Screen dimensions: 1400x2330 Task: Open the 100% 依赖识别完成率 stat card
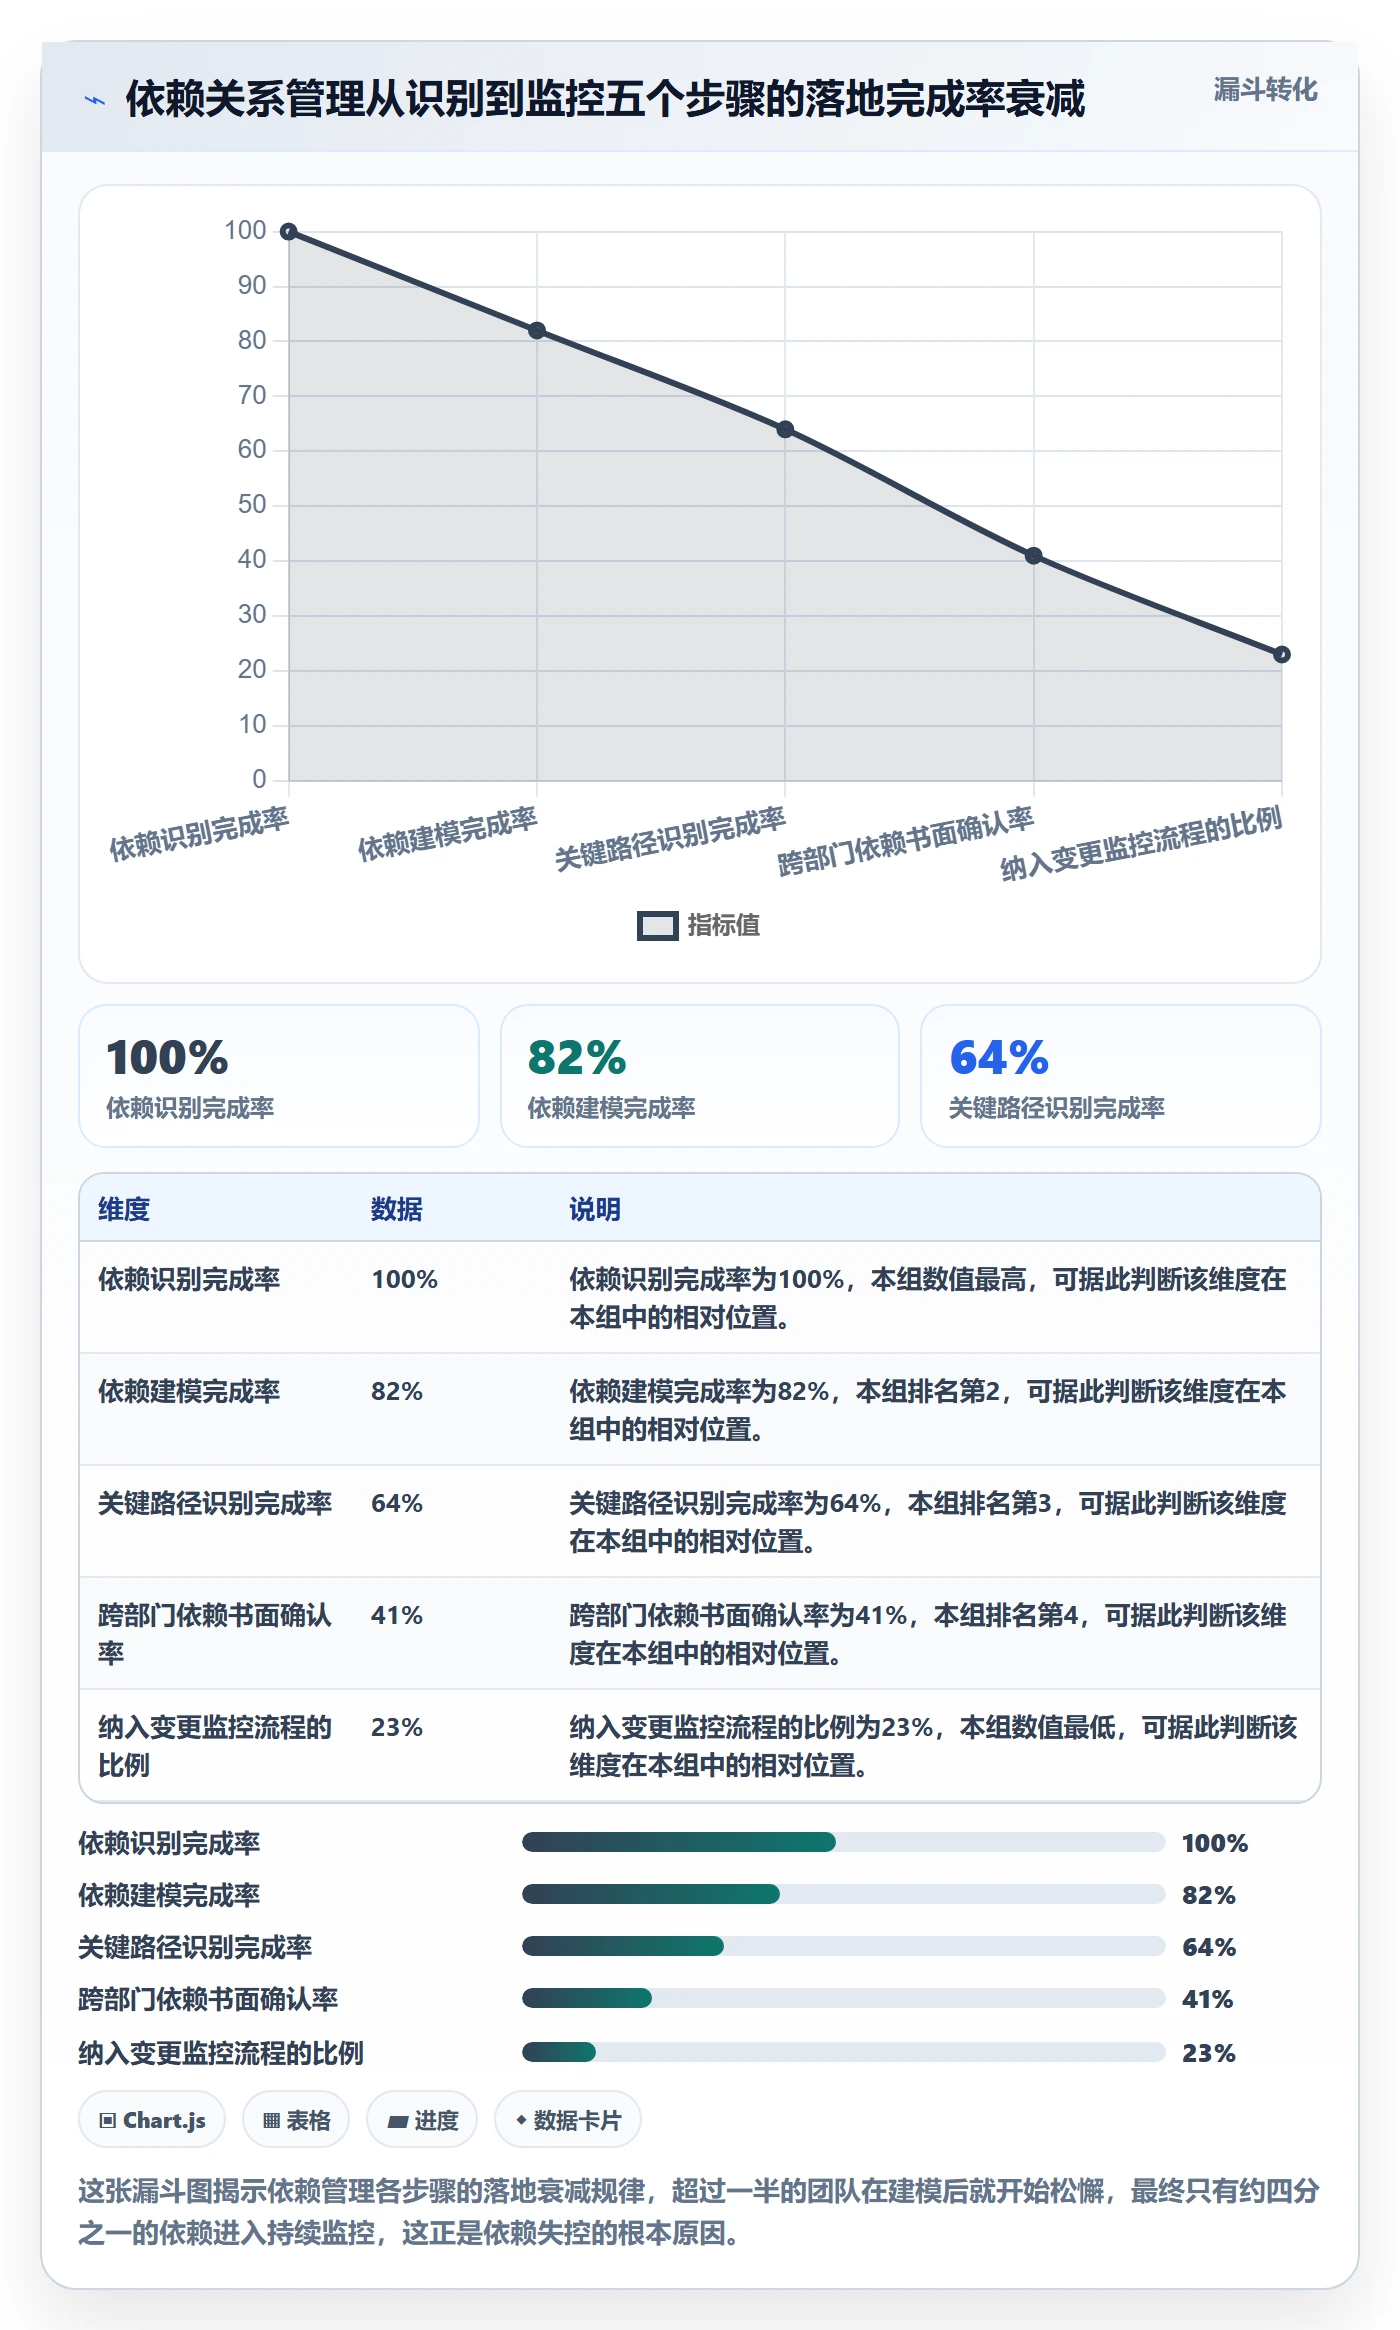[279, 1076]
